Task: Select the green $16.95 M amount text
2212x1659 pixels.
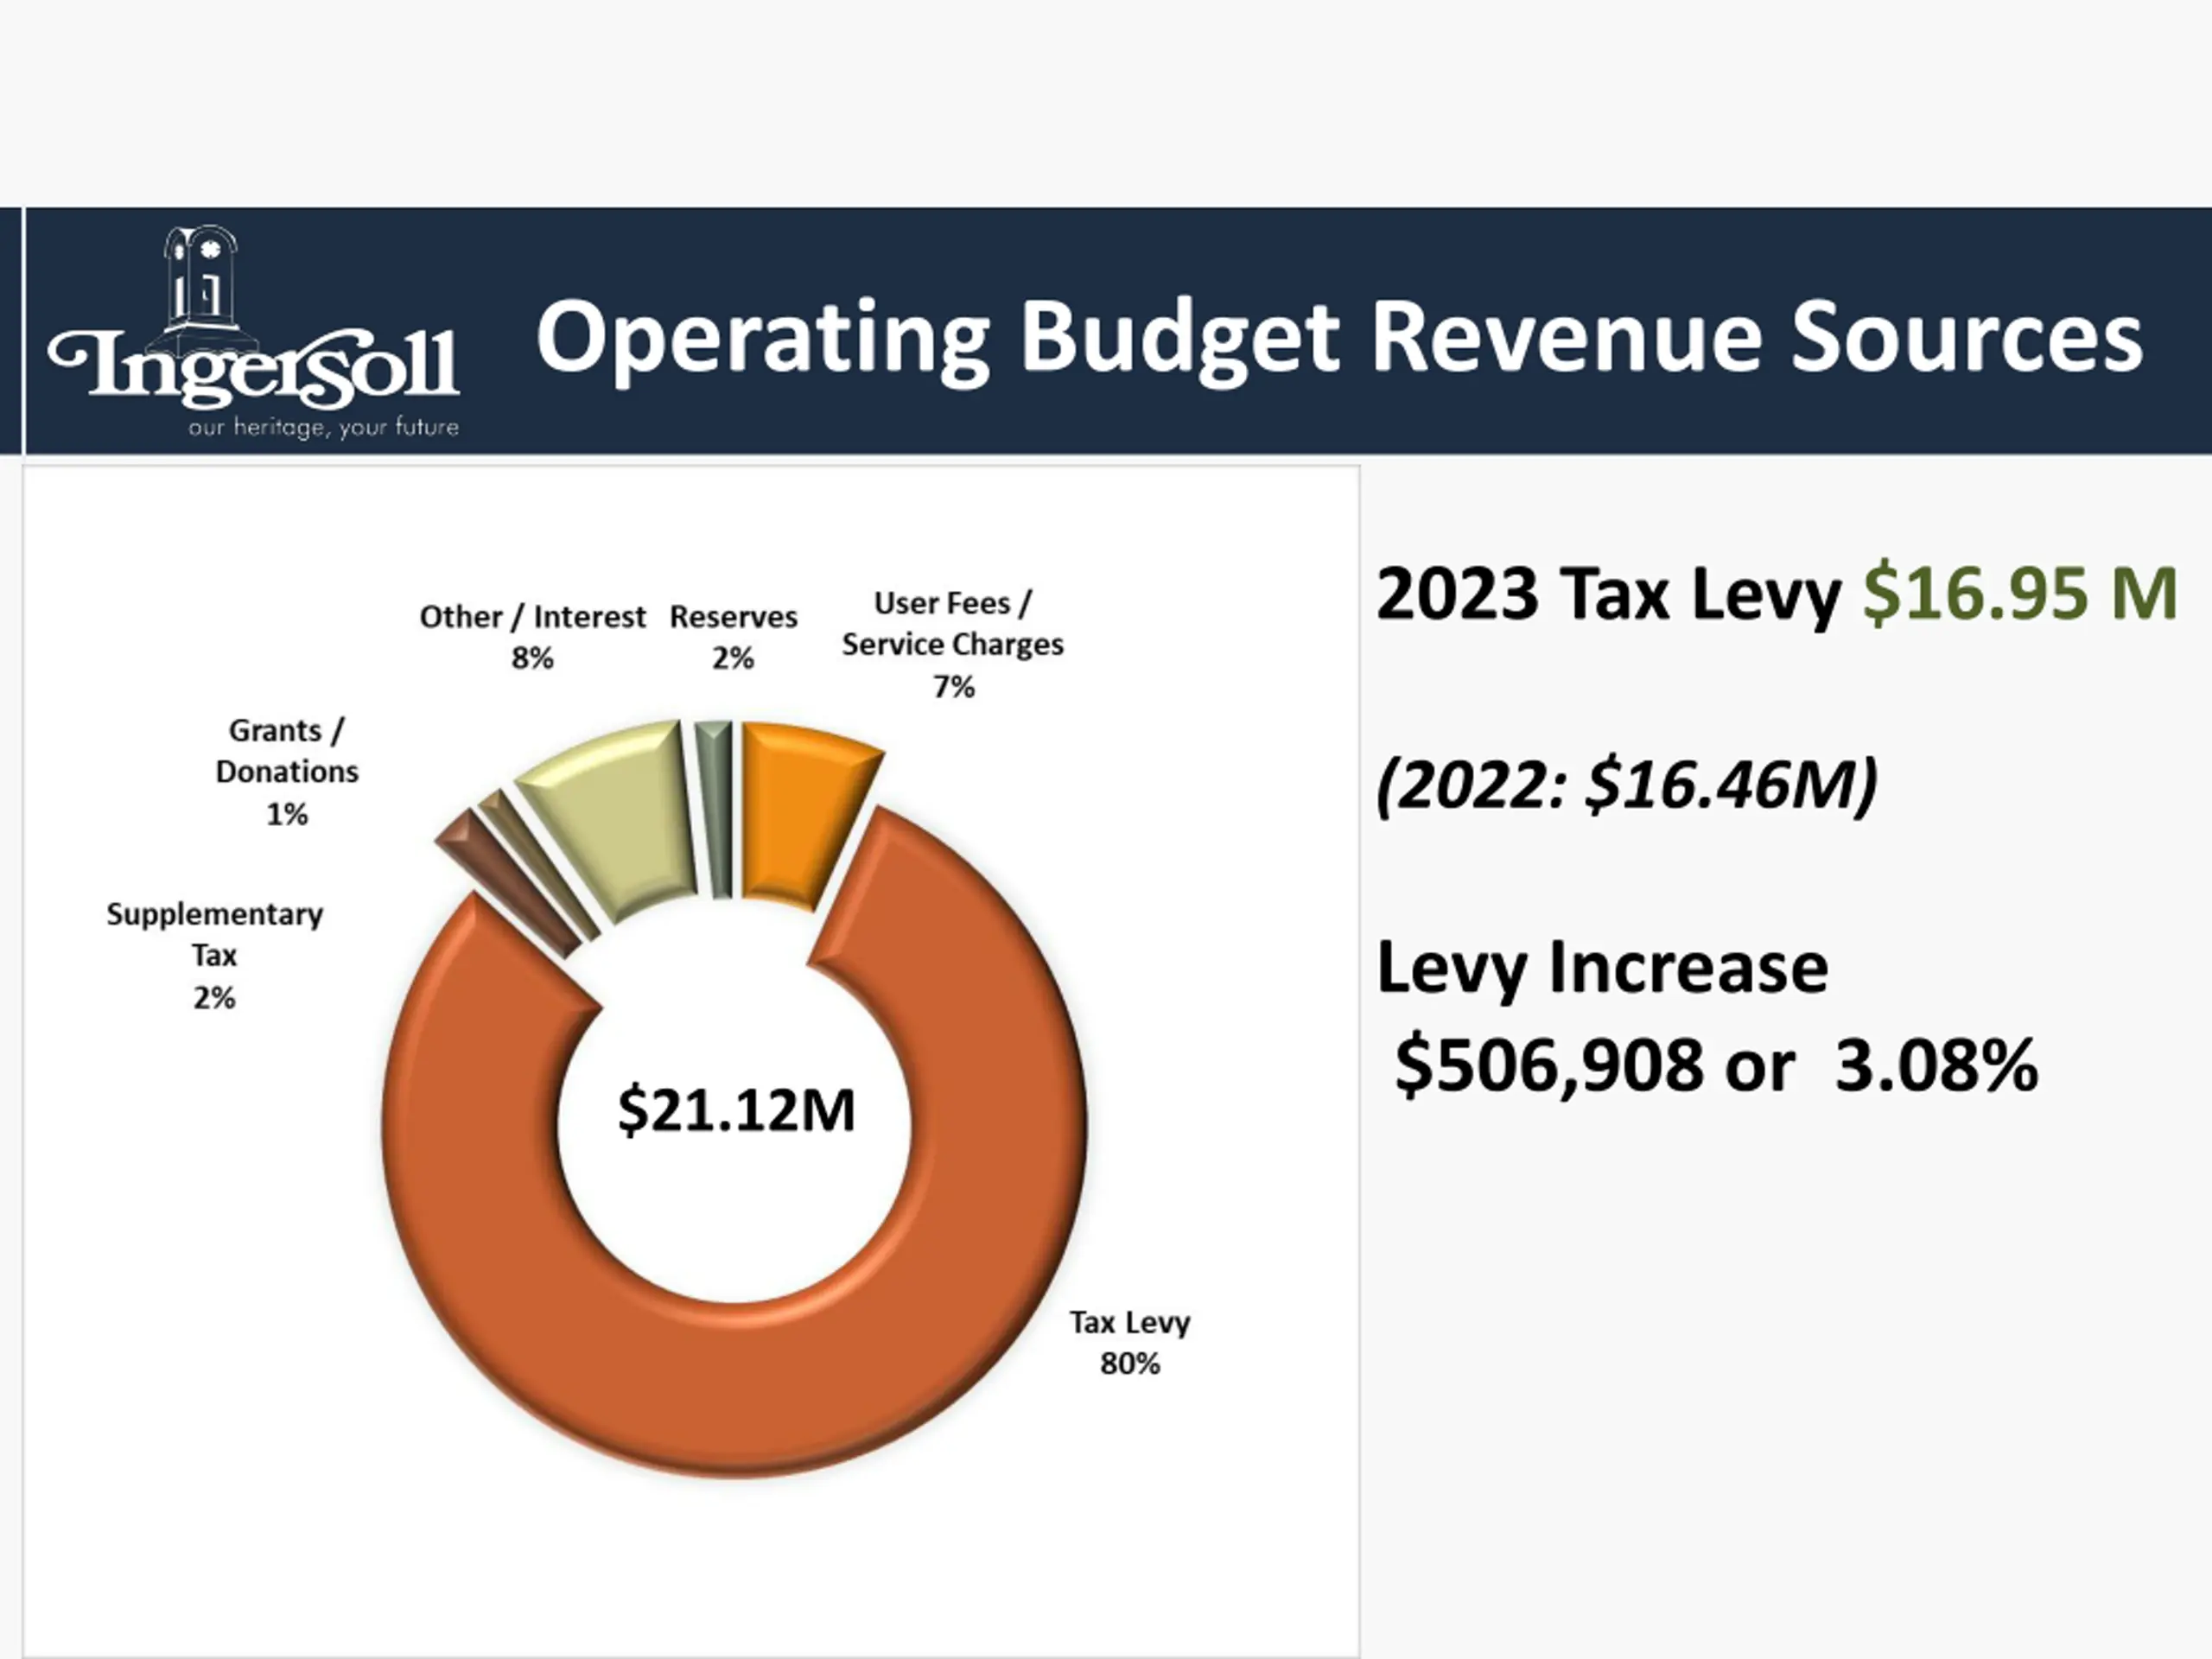Action: (2020, 593)
